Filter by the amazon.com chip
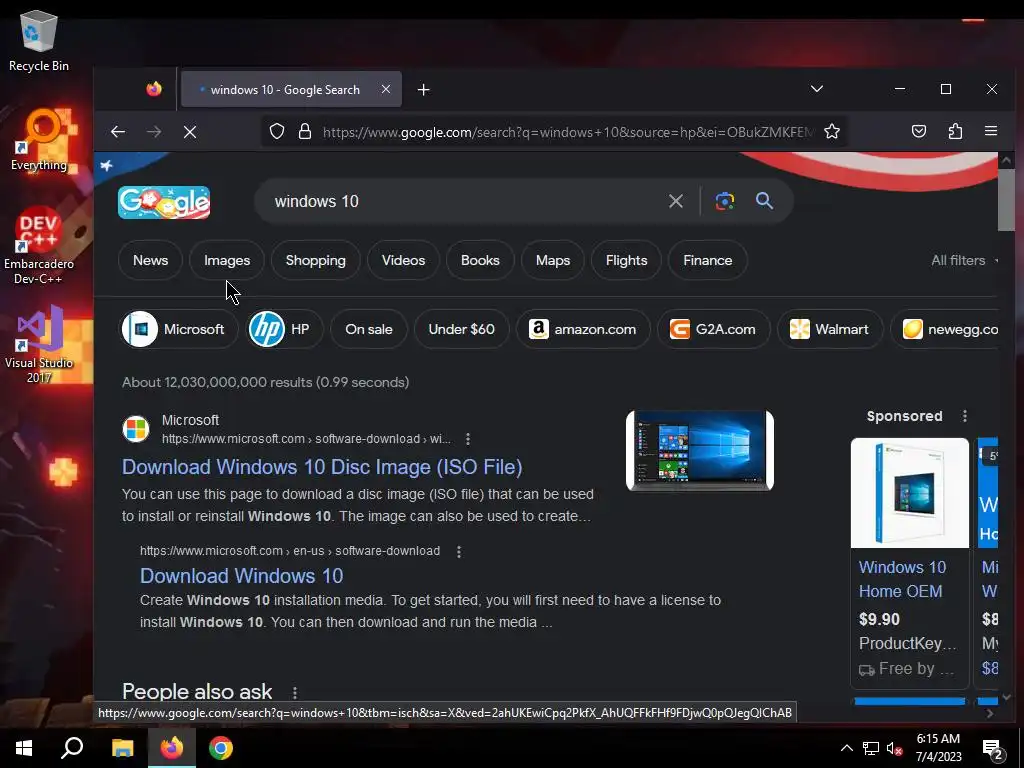The image size is (1024, 768). (x=583, y=329)
